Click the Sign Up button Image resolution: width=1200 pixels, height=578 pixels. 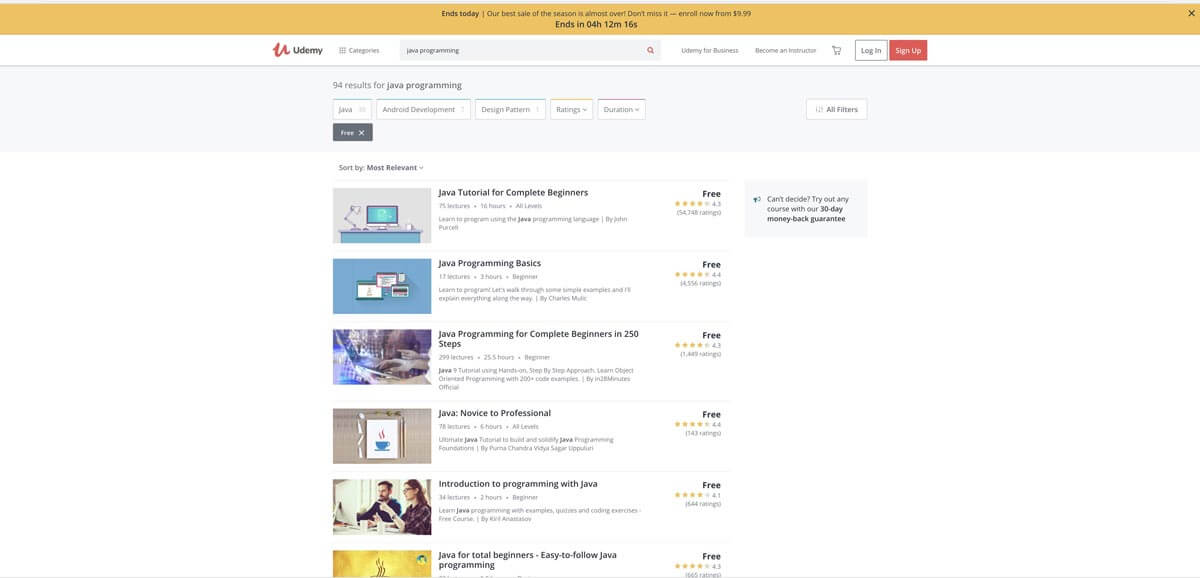[909, 50]
